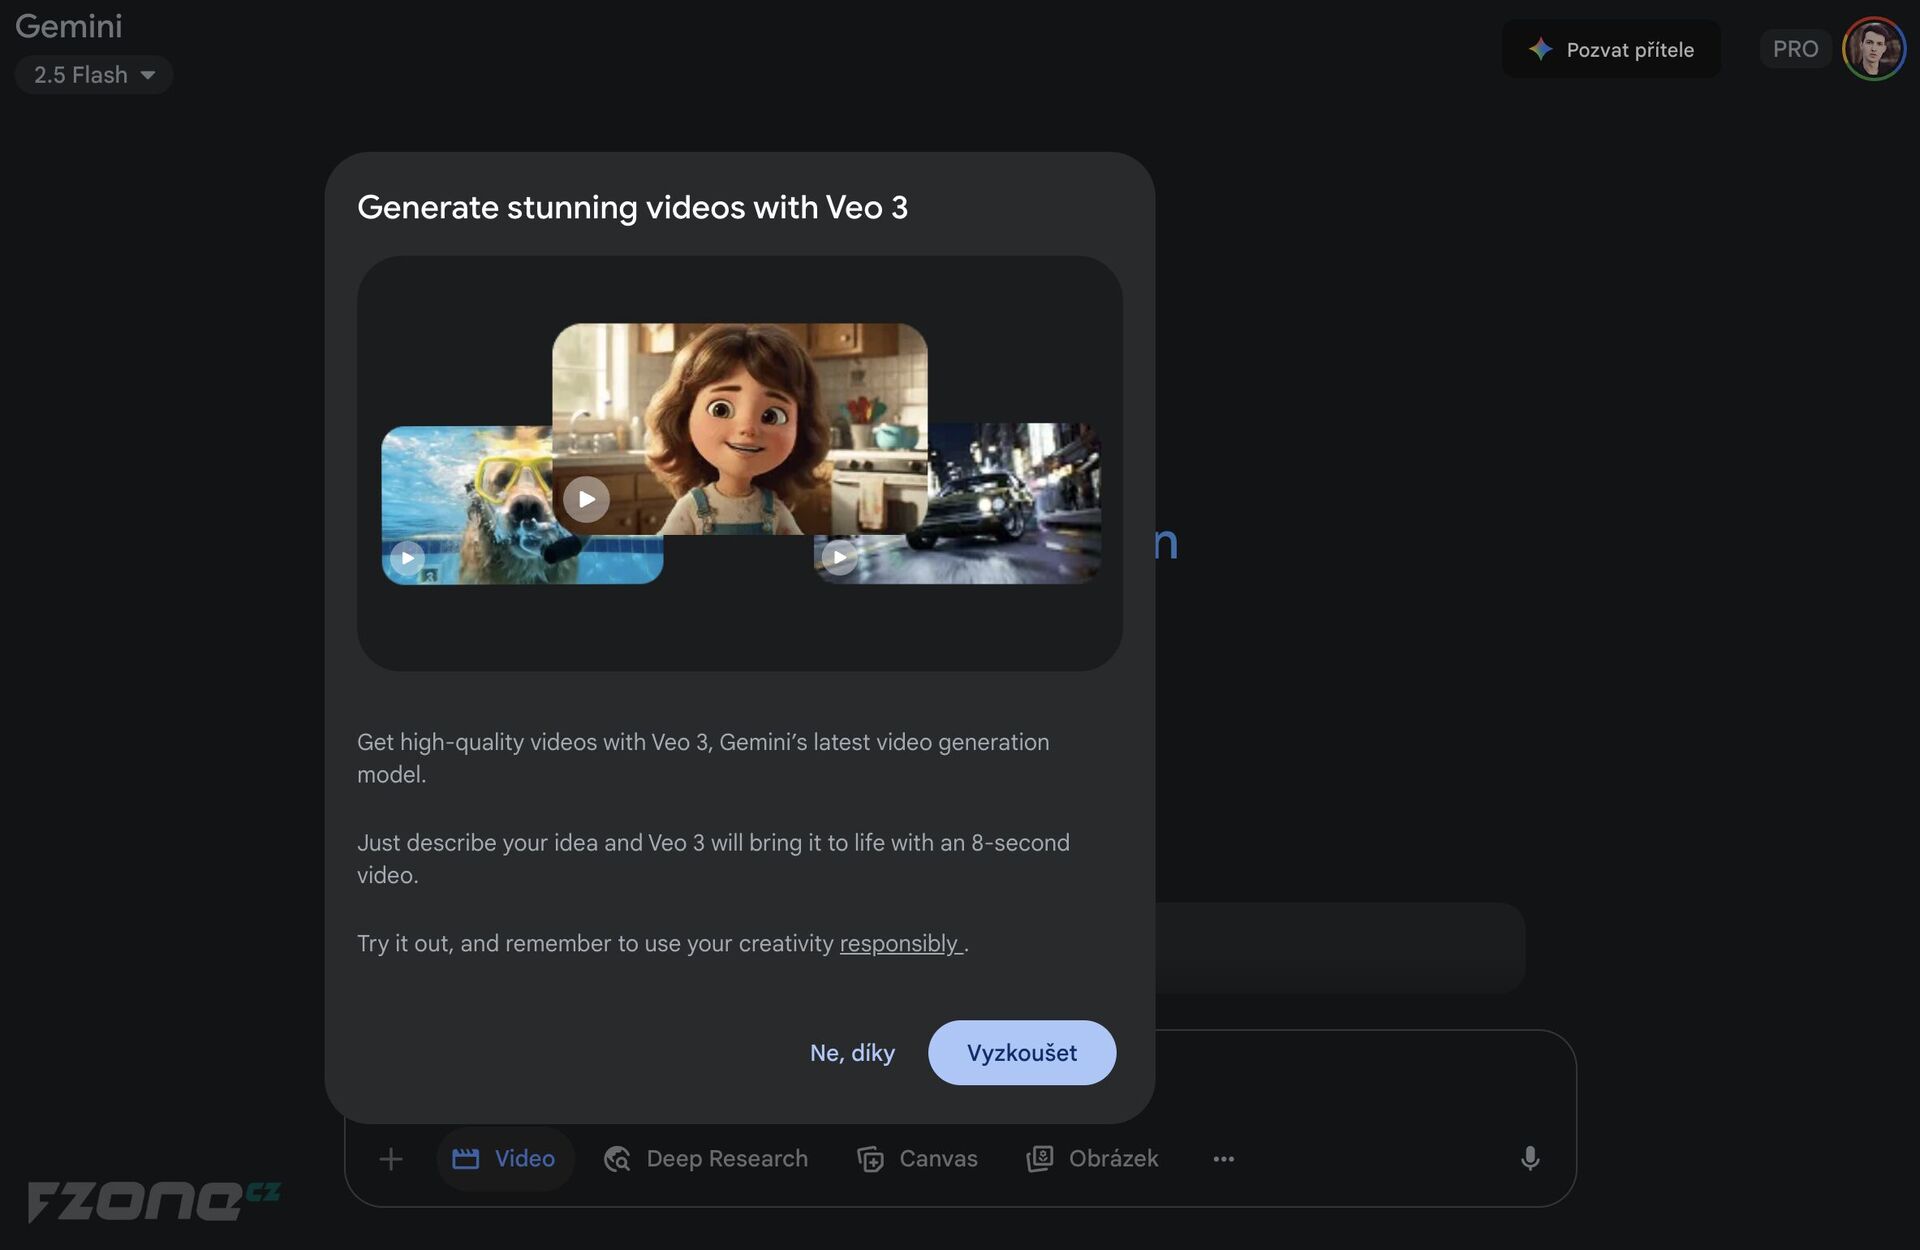1920x1250 pixels.
Task: Select the Obrázek image tool
Action: coord(1093,1159)
